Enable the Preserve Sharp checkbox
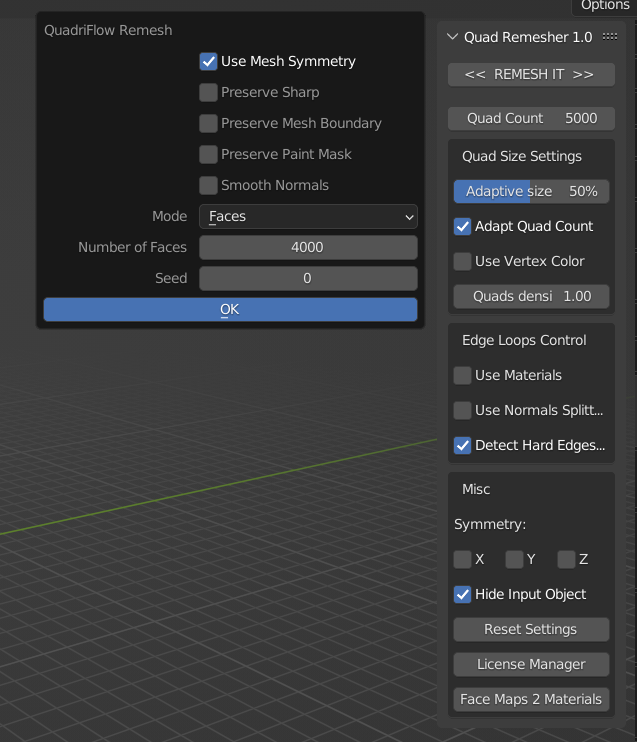Viewport: 637px width, 742px height. (x=209, y=92)
